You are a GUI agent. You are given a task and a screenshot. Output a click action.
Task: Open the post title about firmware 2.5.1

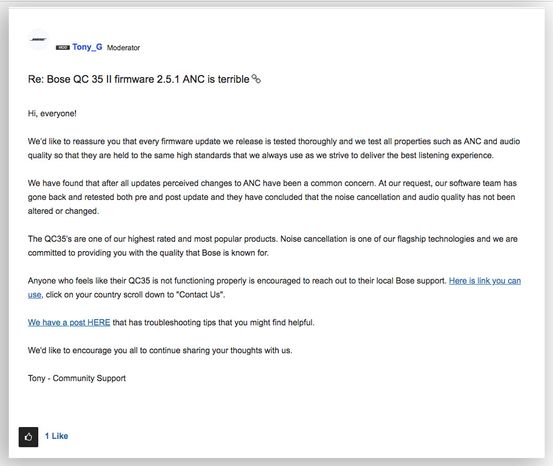click(x=139, y=79)
